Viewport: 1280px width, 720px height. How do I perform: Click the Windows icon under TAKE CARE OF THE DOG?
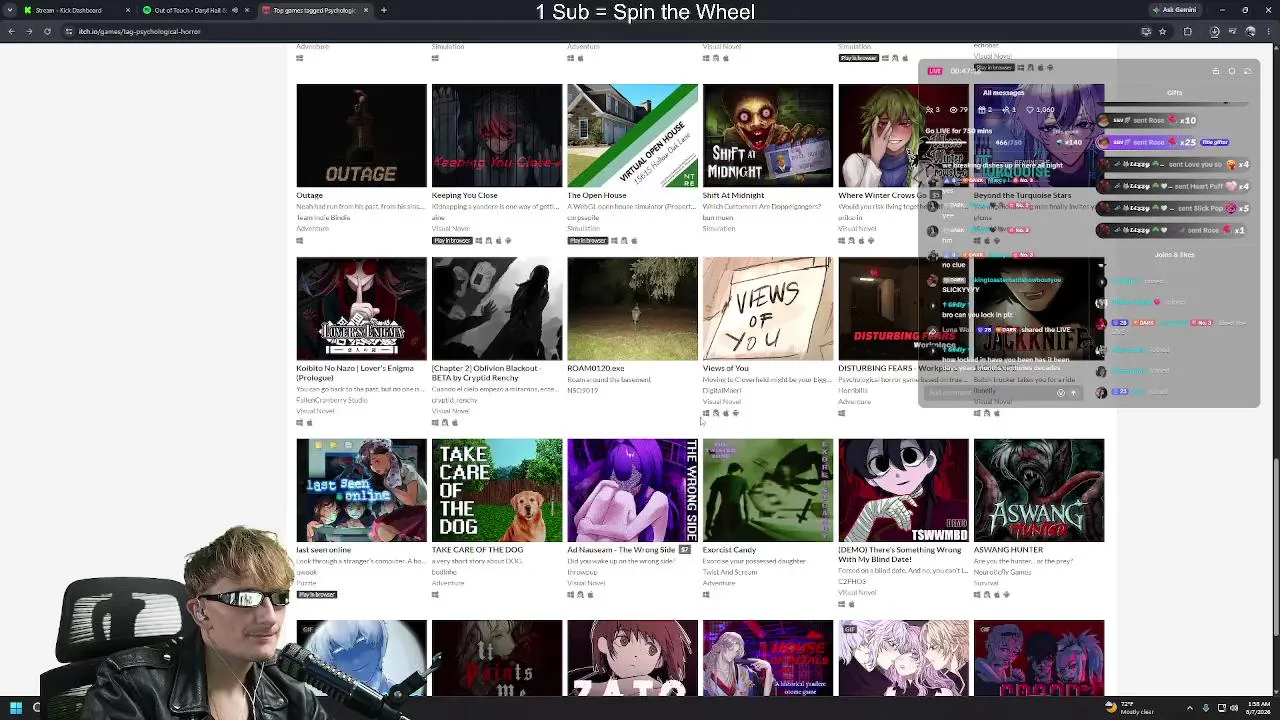pos(435,595)
